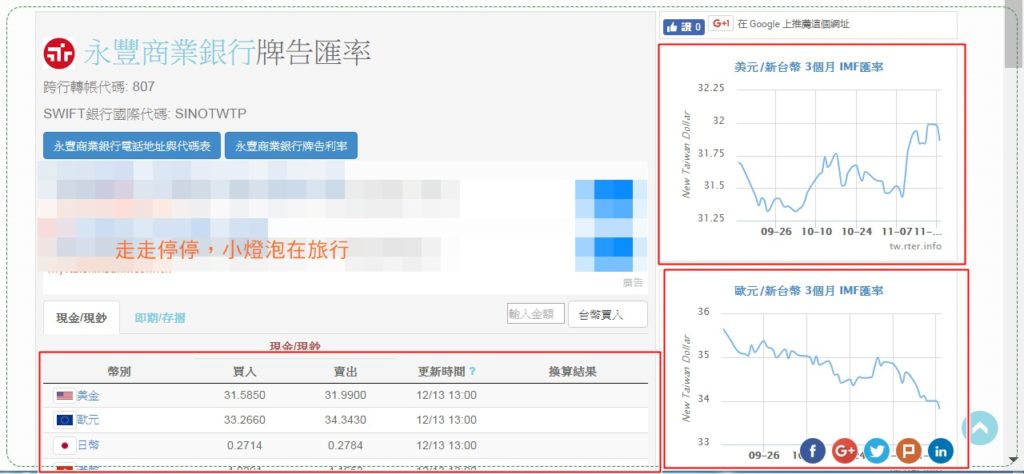Open the 歐元 currency link

click(x=88, y=420)
